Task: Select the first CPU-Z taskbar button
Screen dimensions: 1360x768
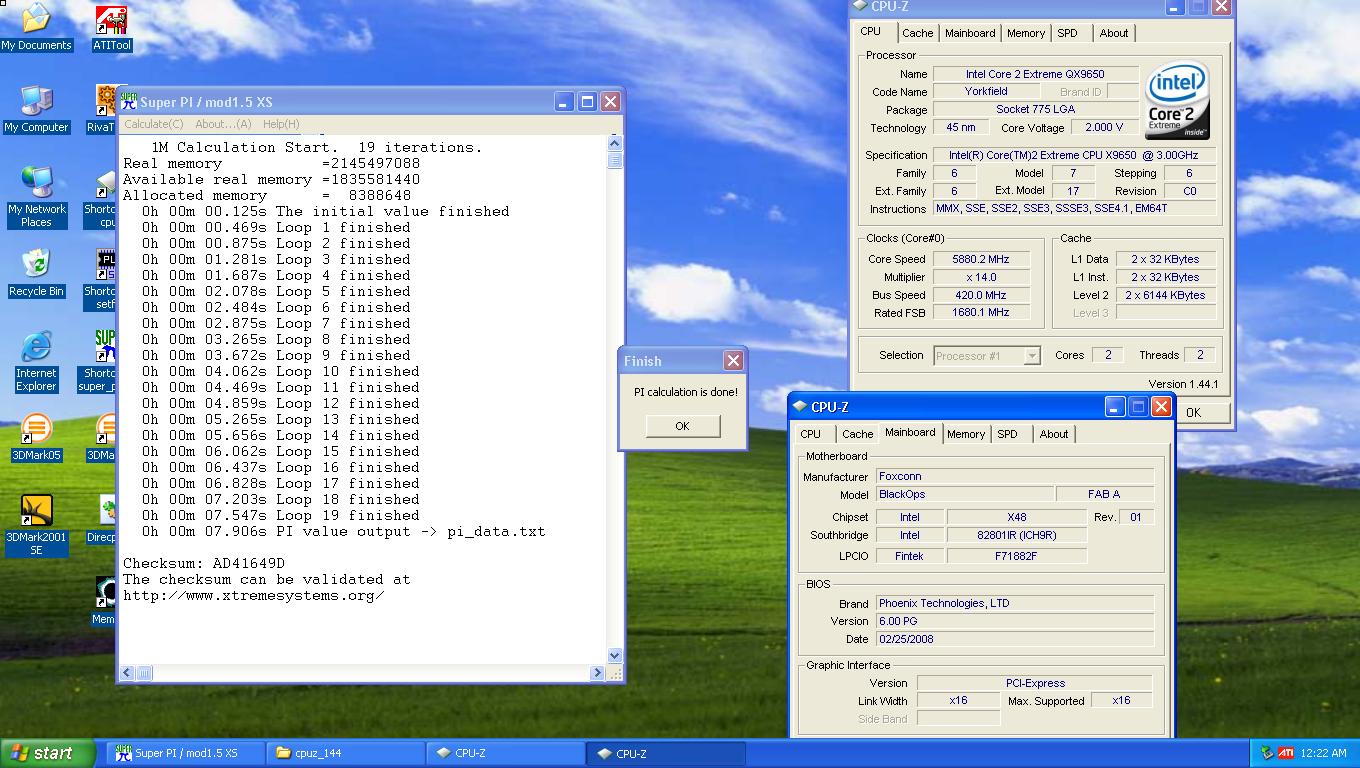Action: point(506,753)
